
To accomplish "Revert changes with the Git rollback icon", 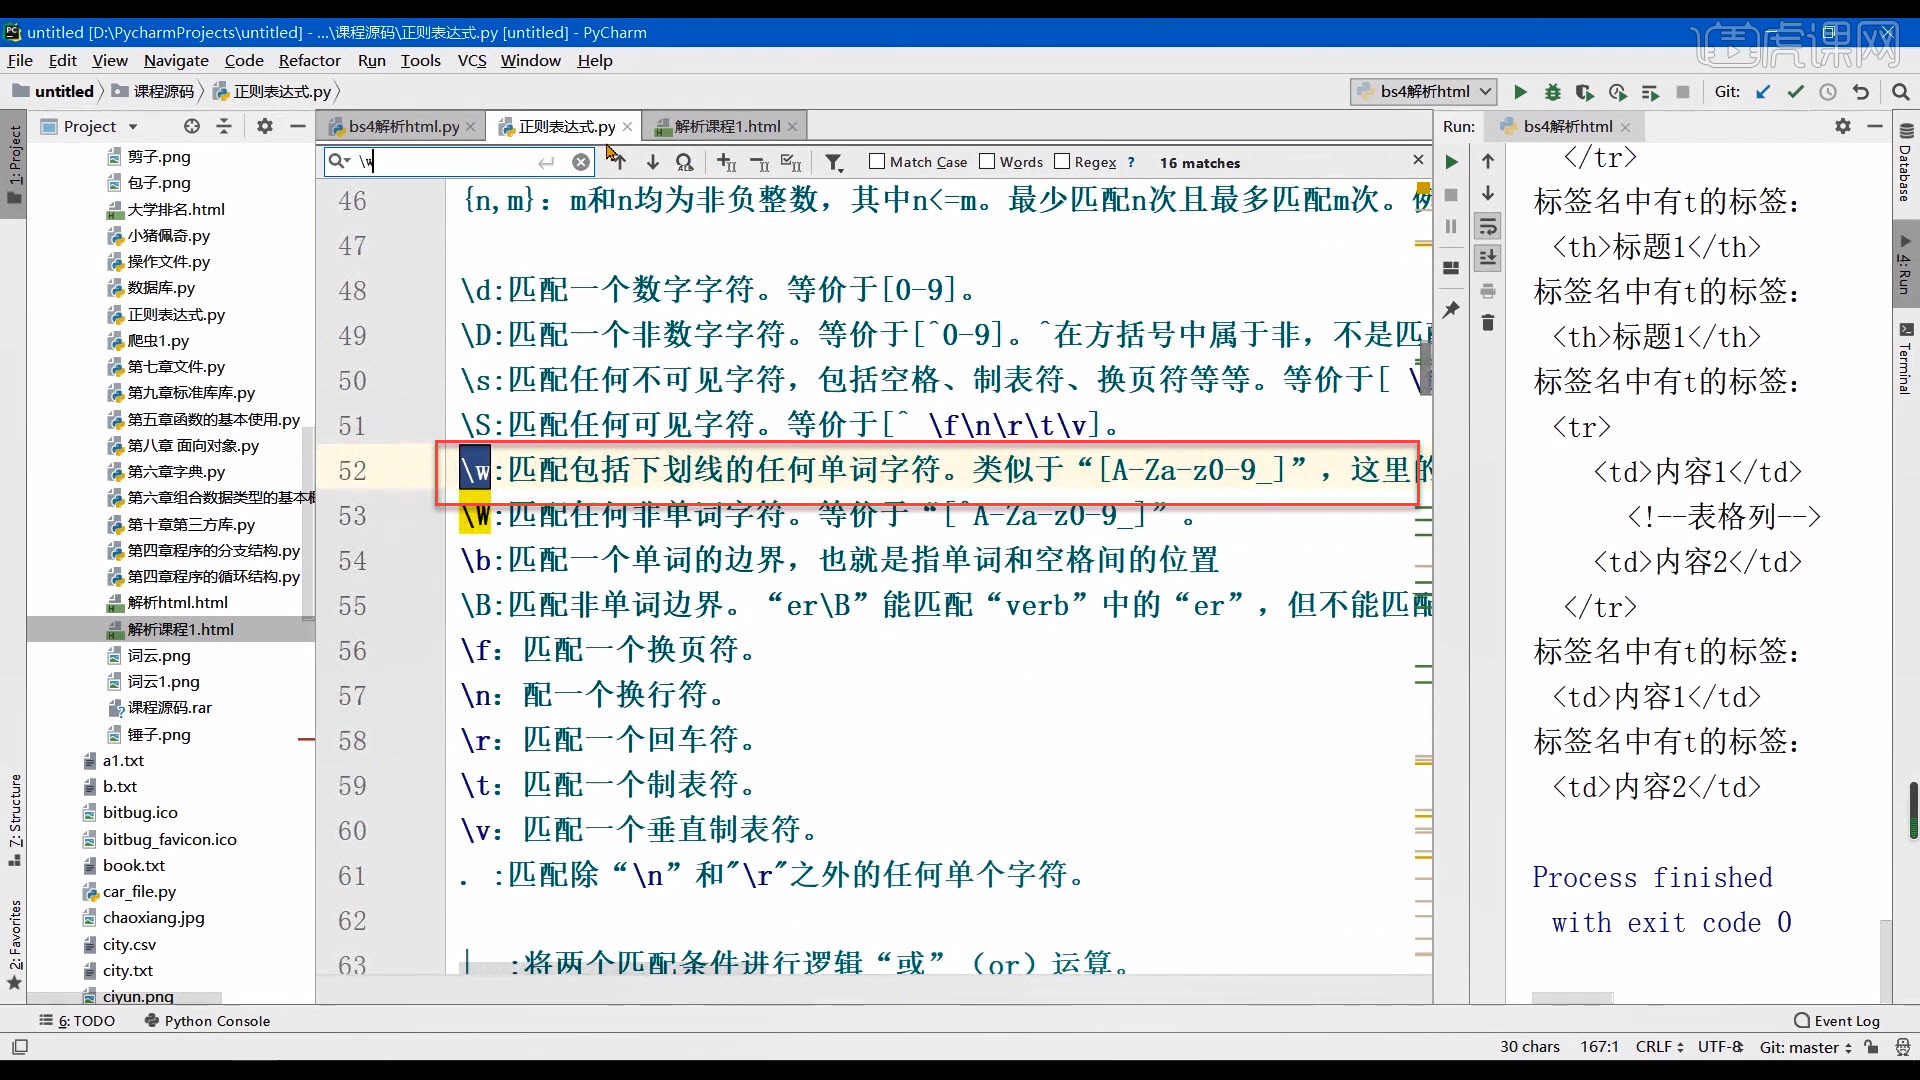I will (x=1861, y=92).
